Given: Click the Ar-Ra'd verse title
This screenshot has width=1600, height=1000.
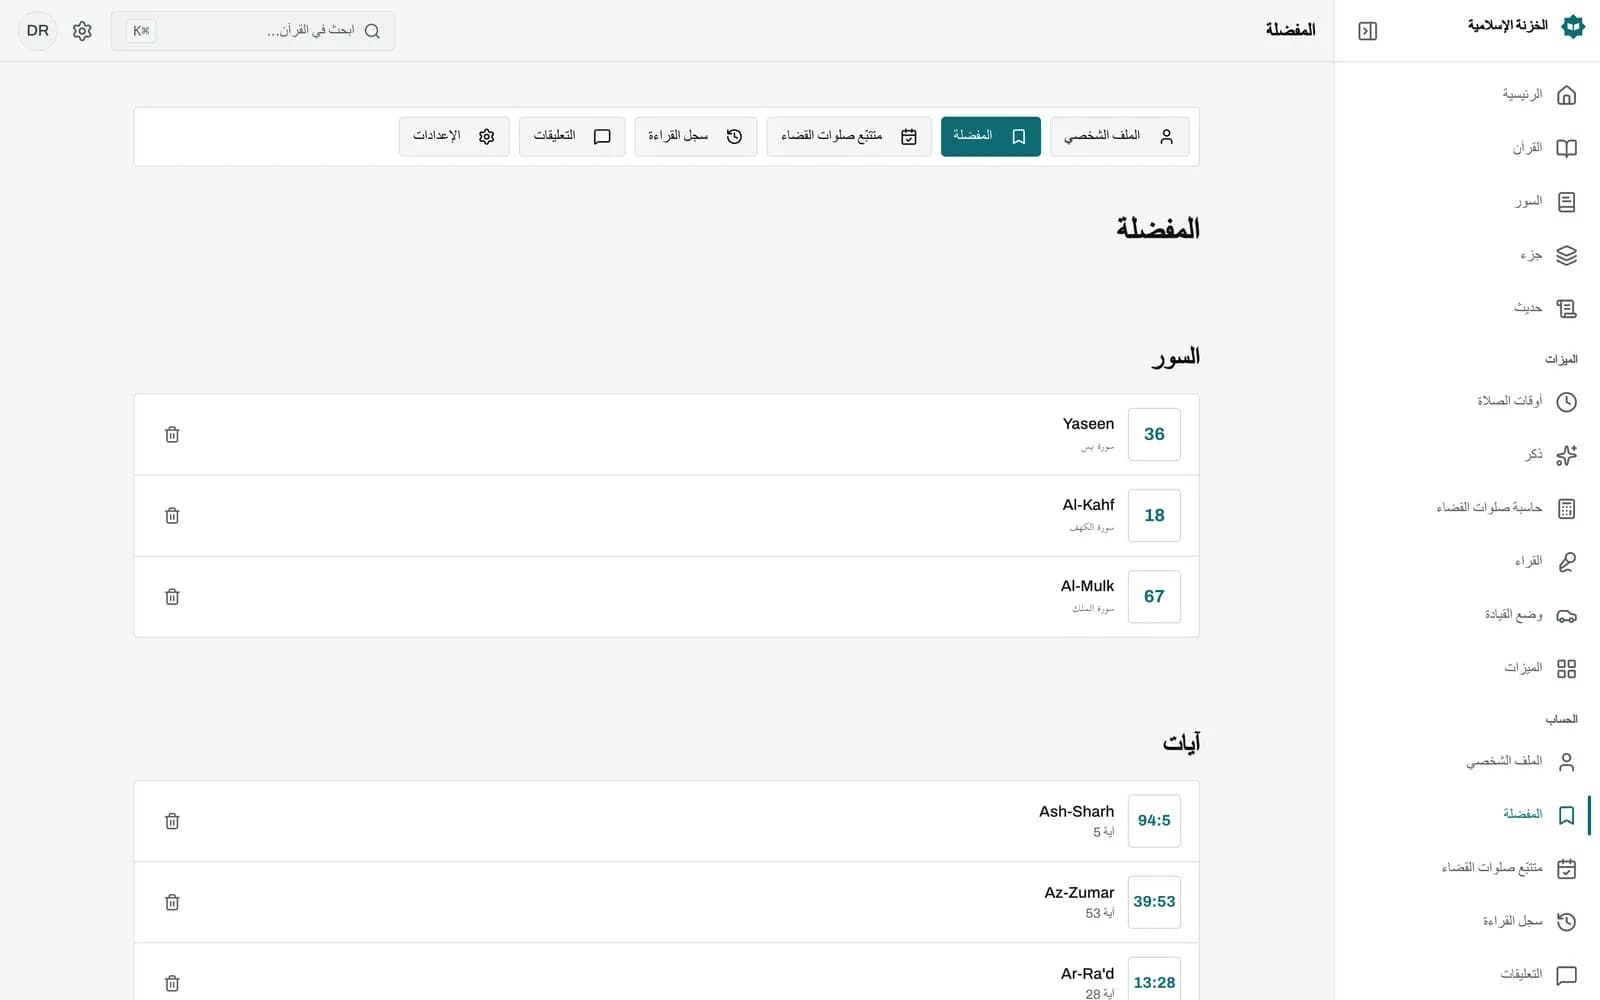Looking at the screenshot, I should click(x=1087, y=973).
